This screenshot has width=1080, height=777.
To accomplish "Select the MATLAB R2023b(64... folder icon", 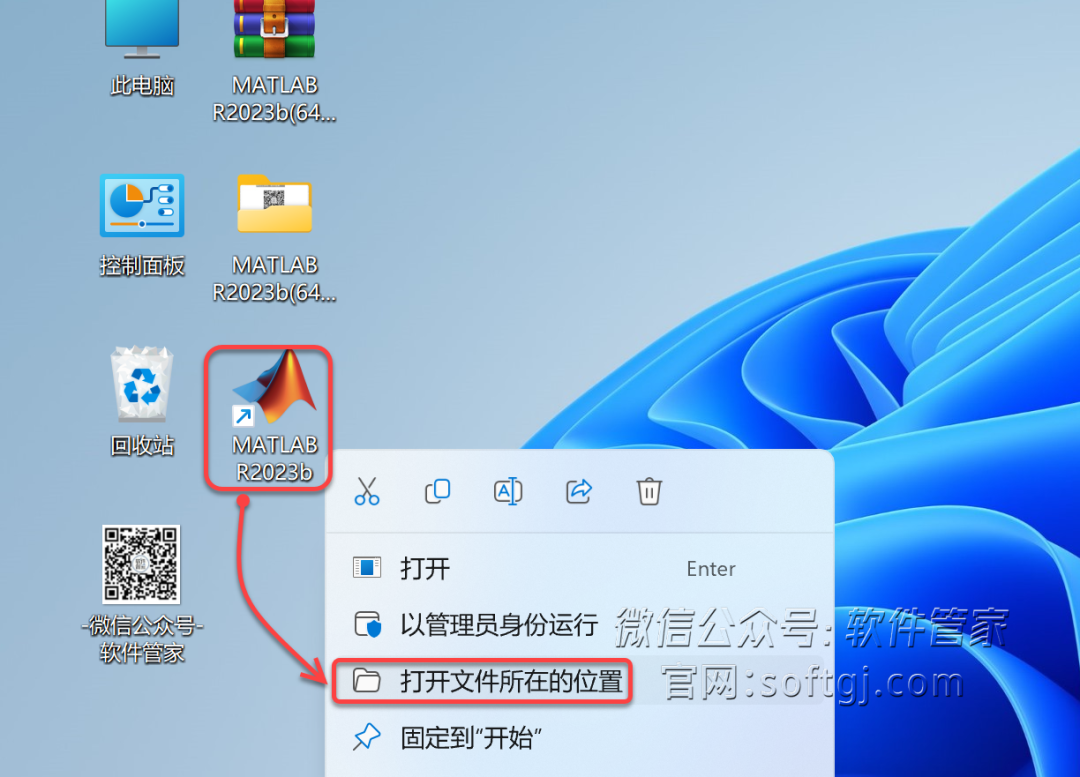I will 274,203.
